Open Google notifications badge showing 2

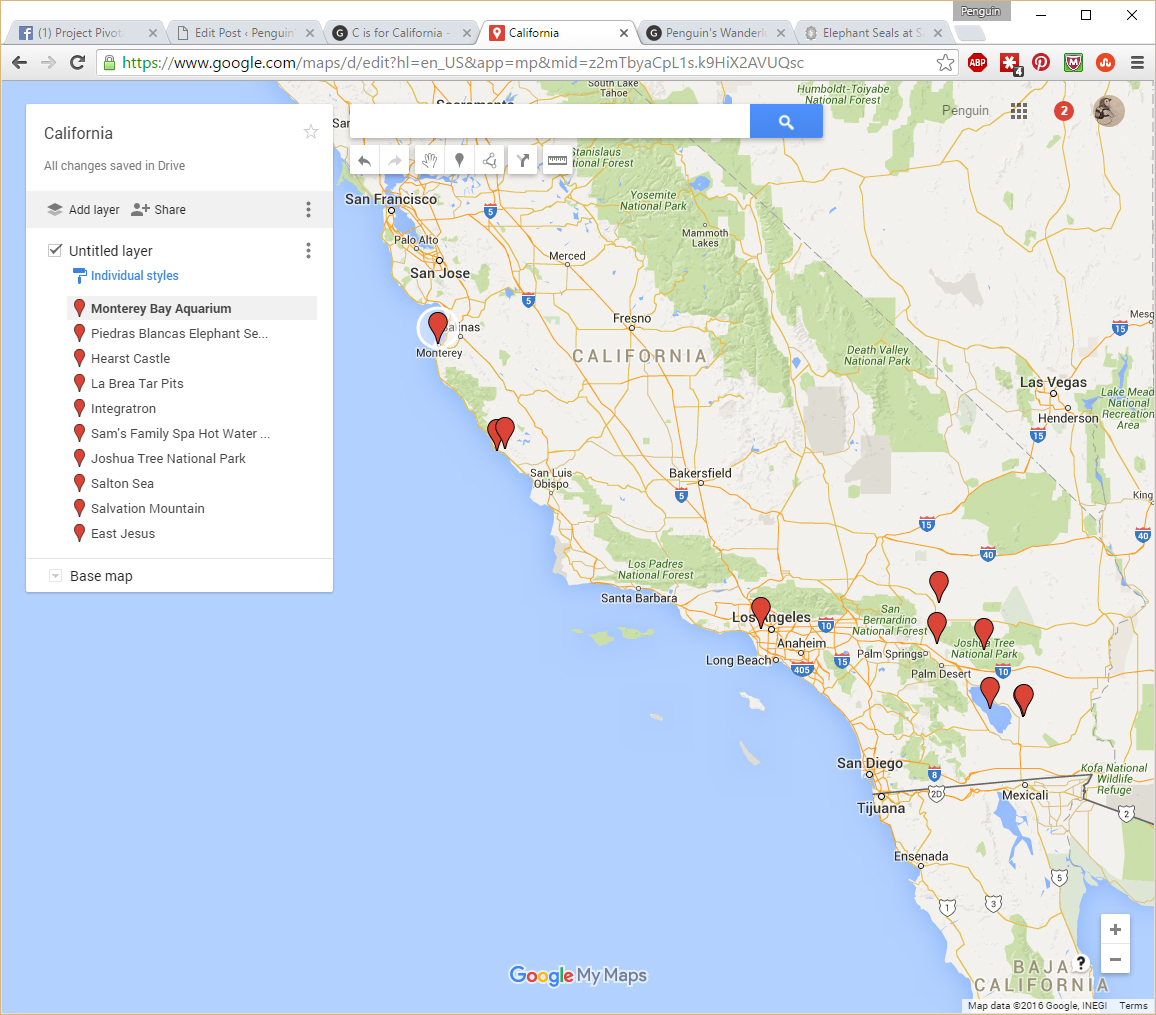pos(1064,111)
